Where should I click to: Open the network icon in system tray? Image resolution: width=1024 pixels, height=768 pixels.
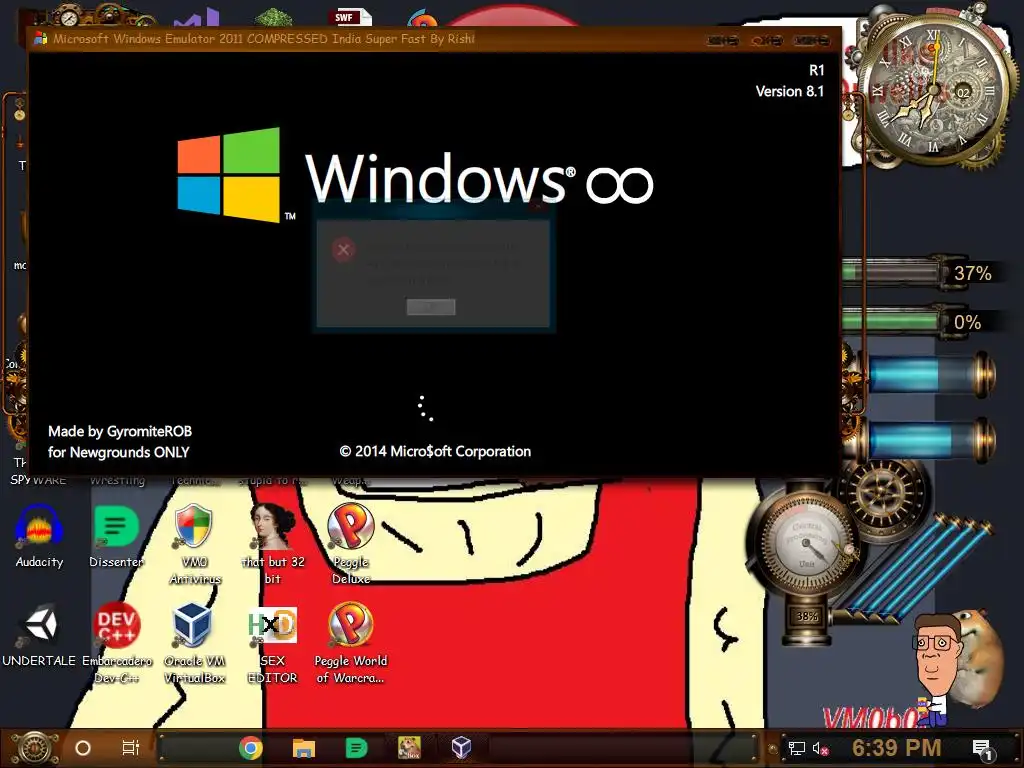click(x=796, y=748)
